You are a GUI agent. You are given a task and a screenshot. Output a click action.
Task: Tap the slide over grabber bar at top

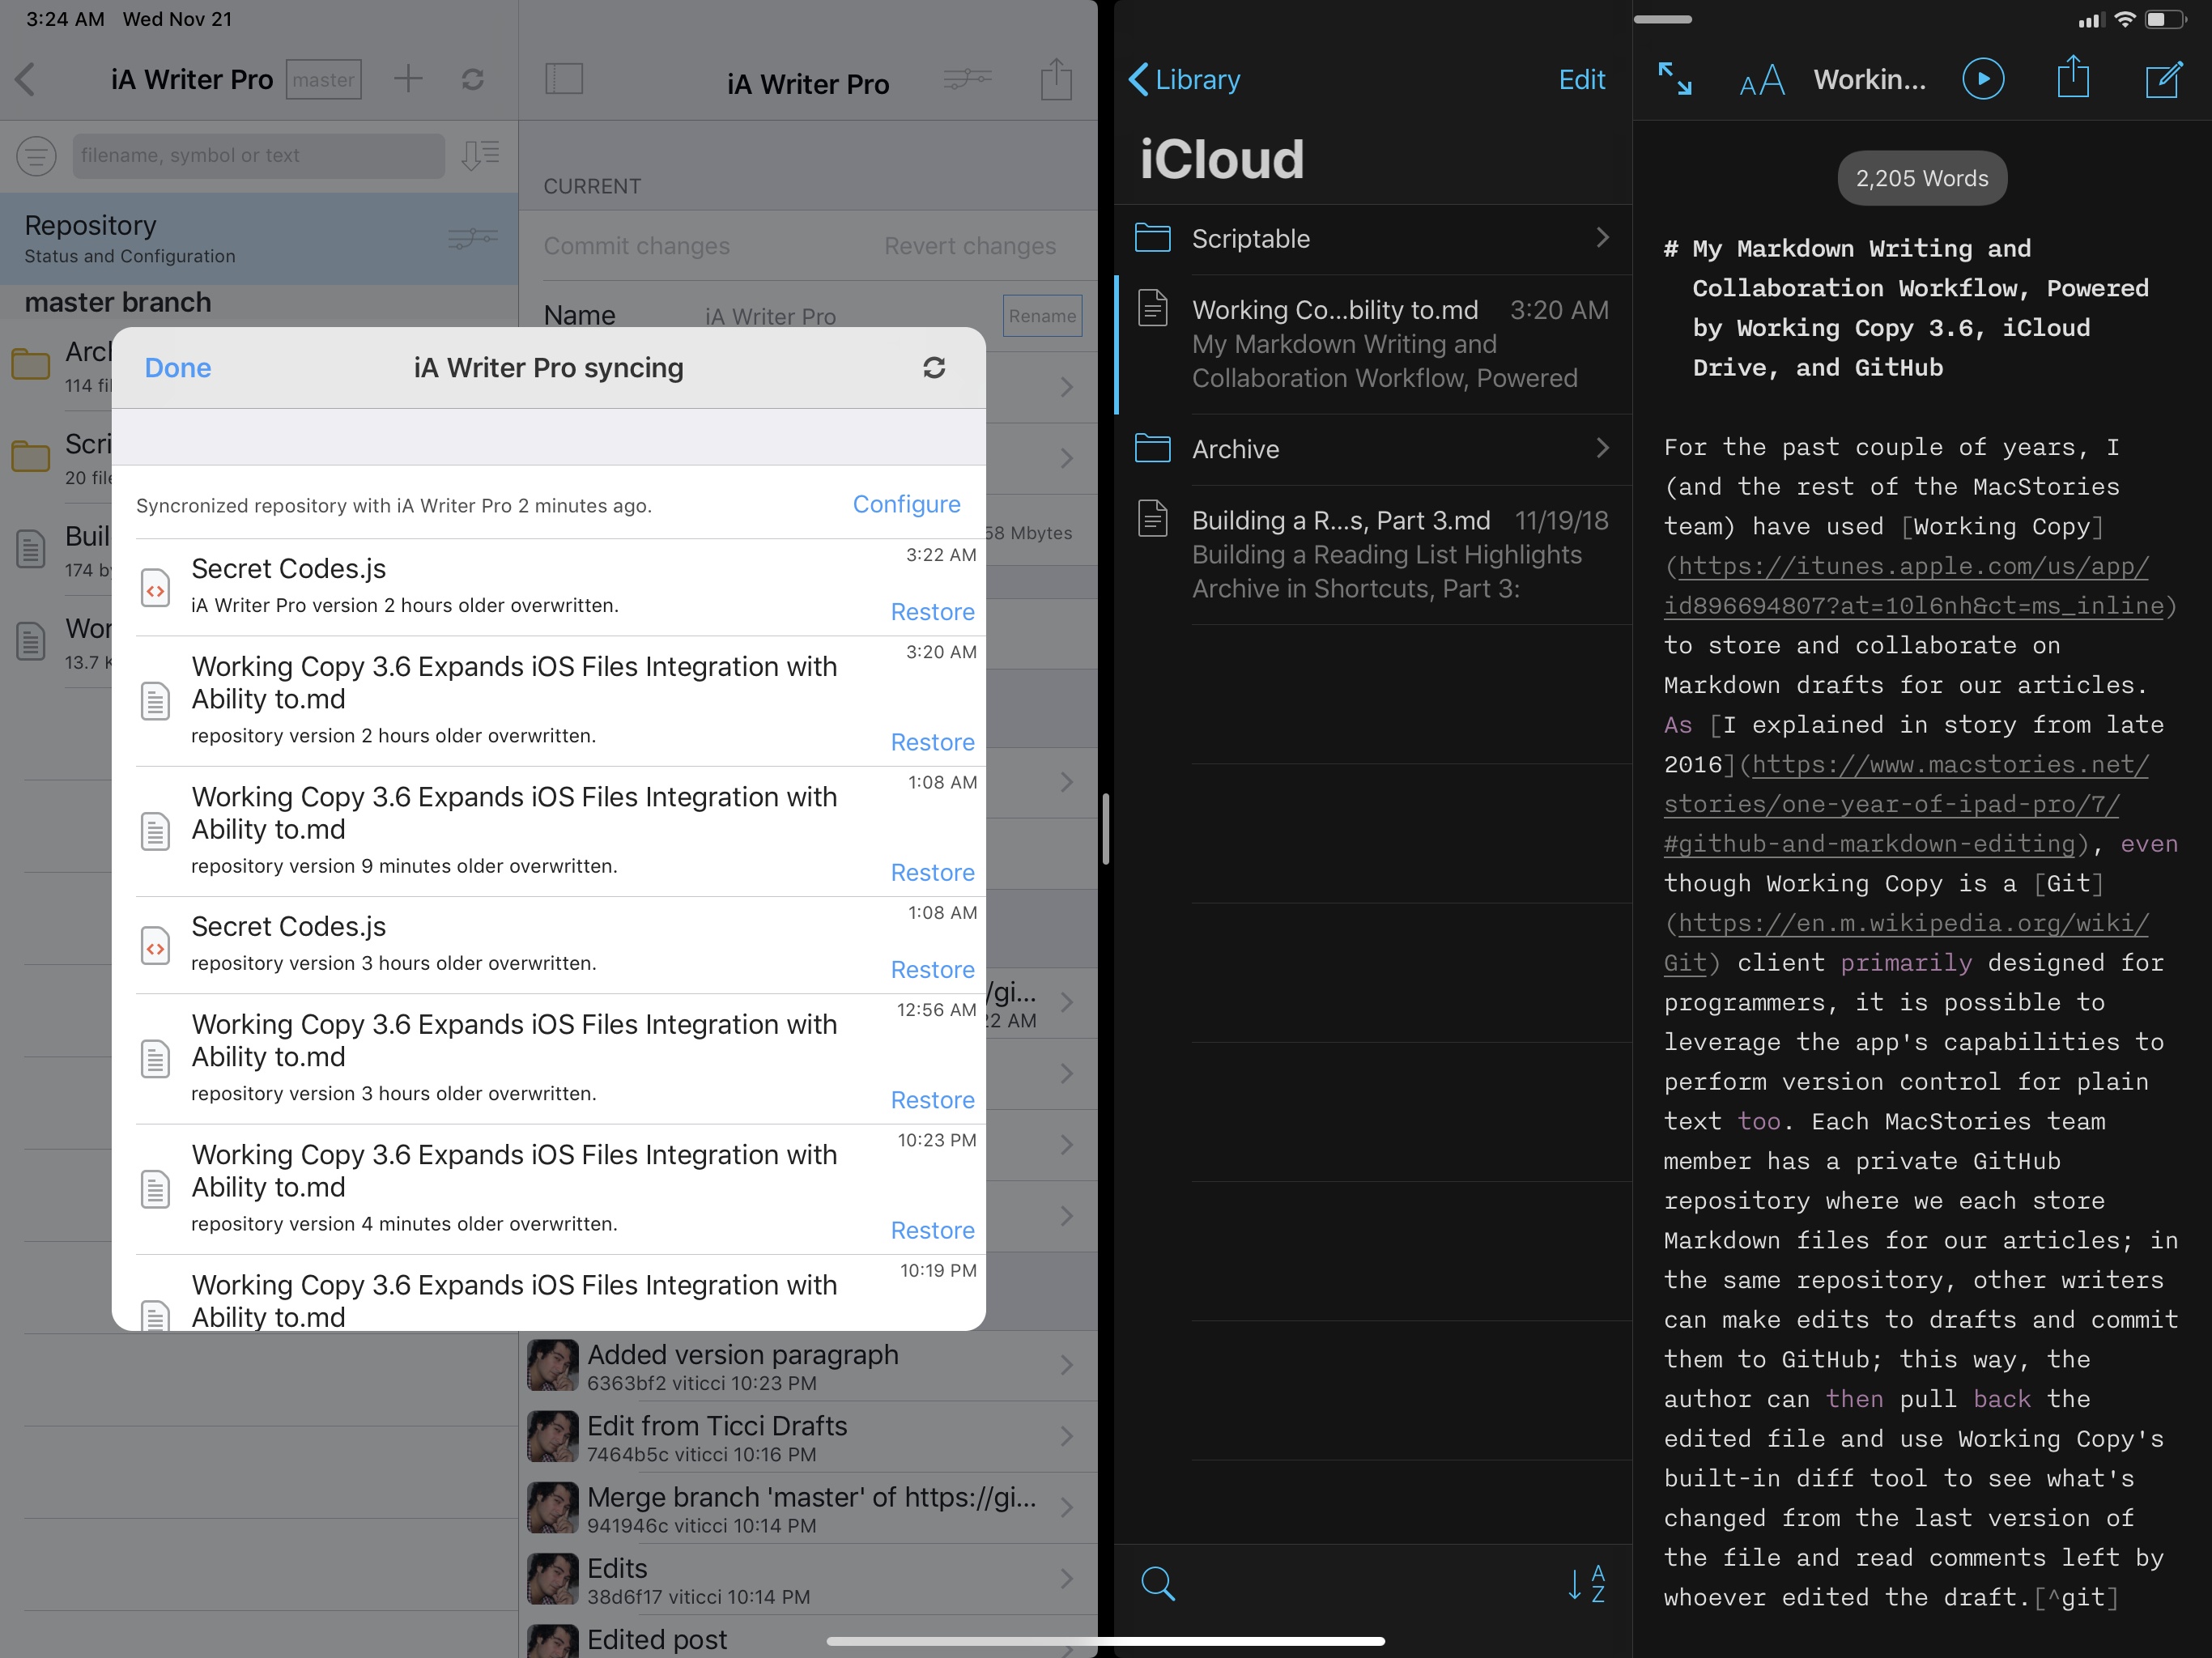pyautogui.click(x=1662, y=19)
